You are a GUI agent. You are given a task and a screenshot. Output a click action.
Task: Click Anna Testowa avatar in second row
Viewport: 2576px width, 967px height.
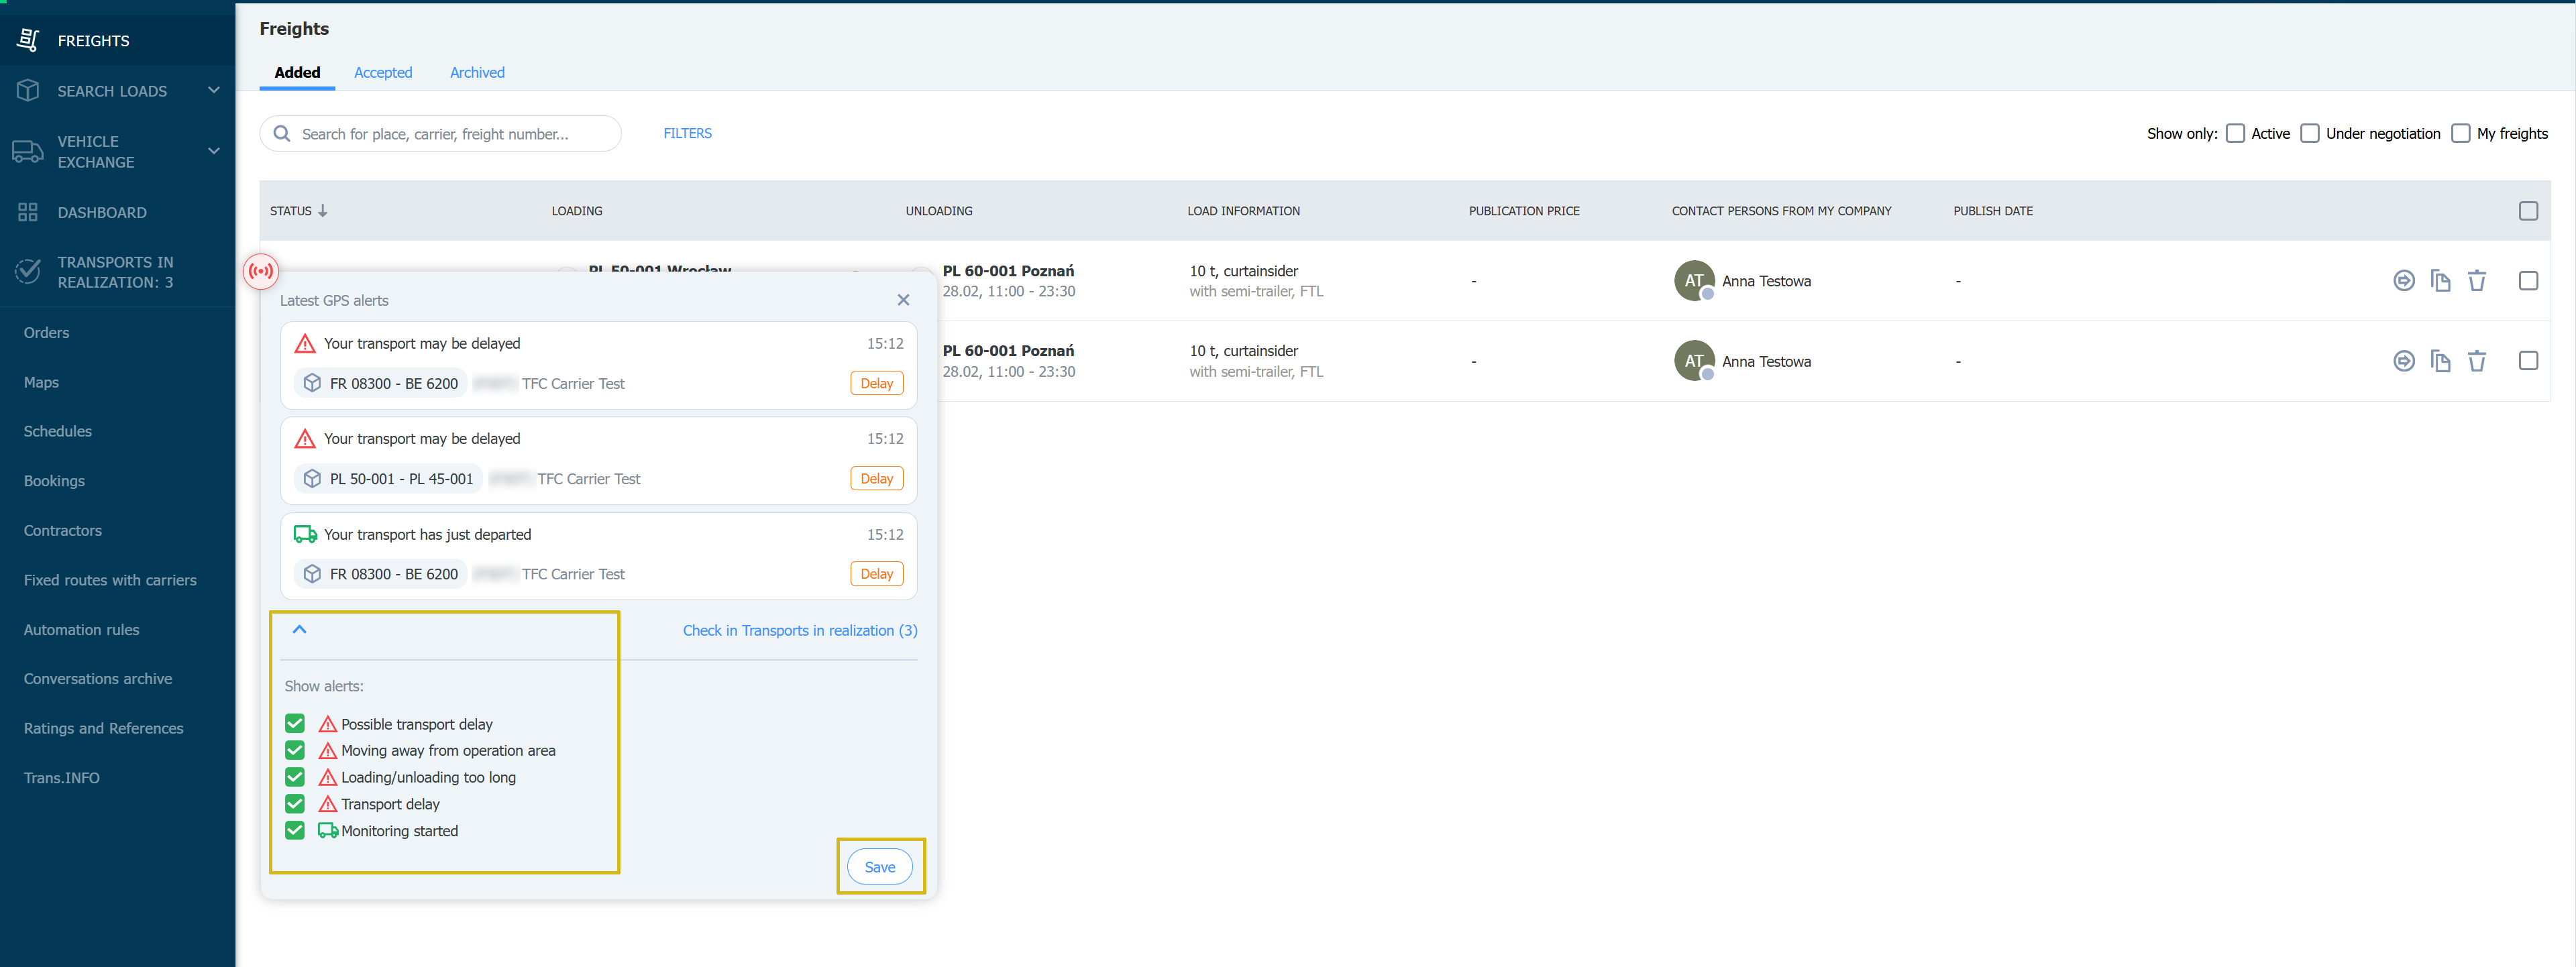(x=1694, y=361)
